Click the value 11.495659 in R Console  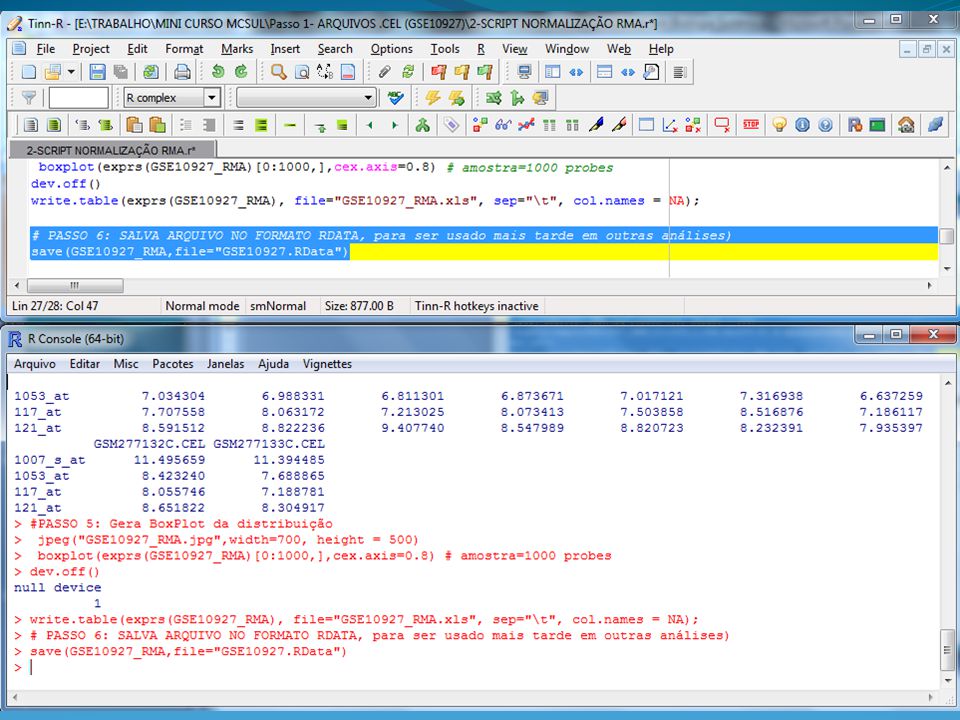pyautogui.click(x=169, y=460)
